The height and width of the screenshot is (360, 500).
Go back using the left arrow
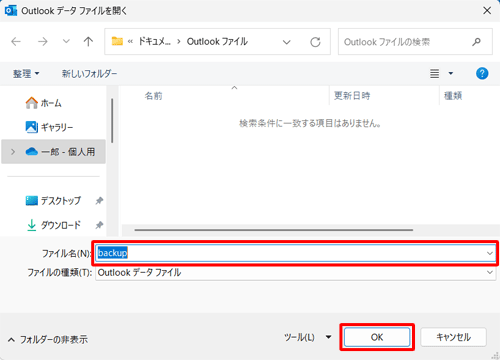pos(16,42)
